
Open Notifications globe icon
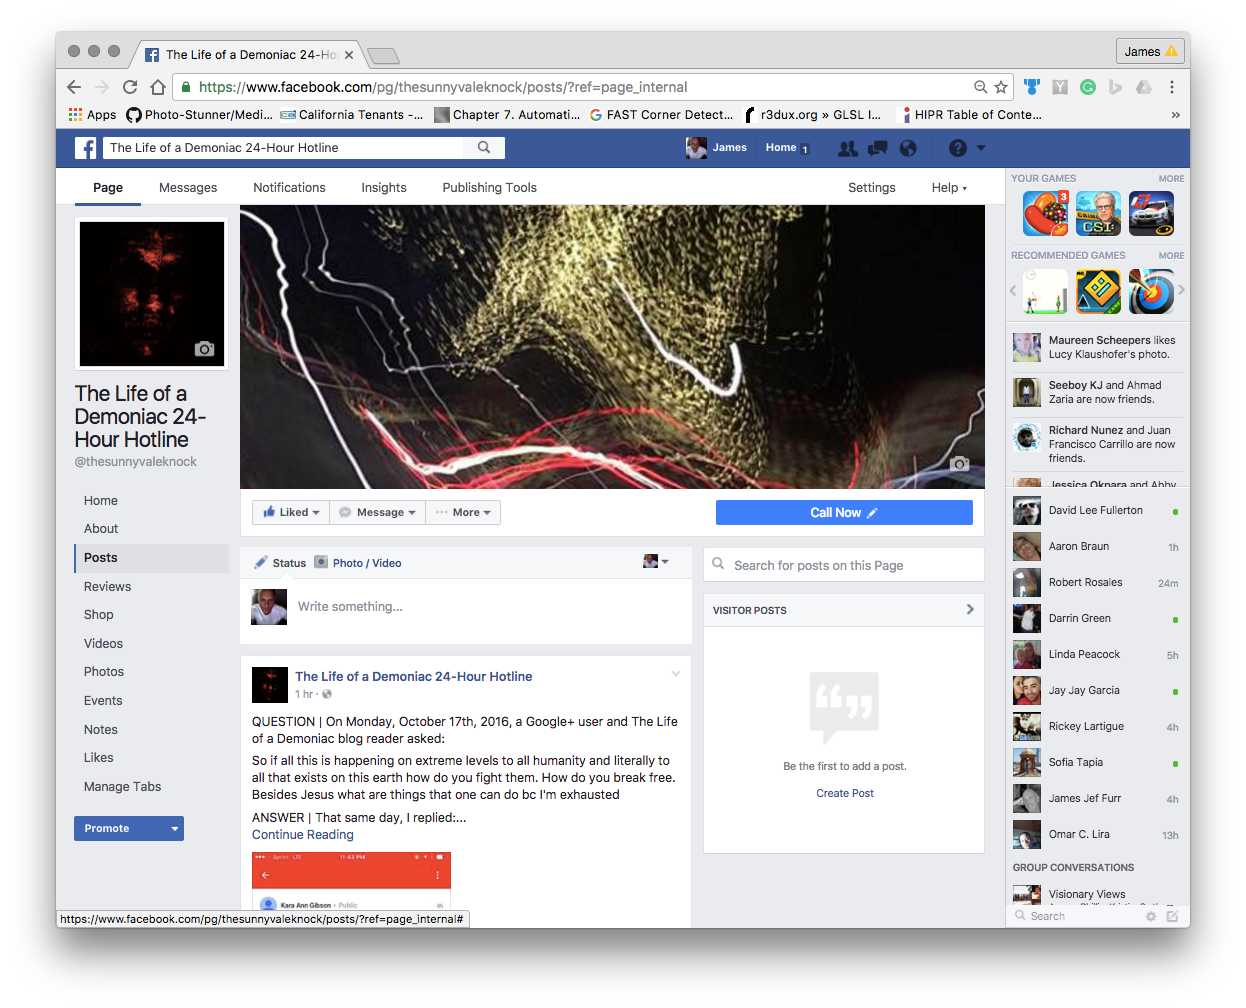point(908,148)
